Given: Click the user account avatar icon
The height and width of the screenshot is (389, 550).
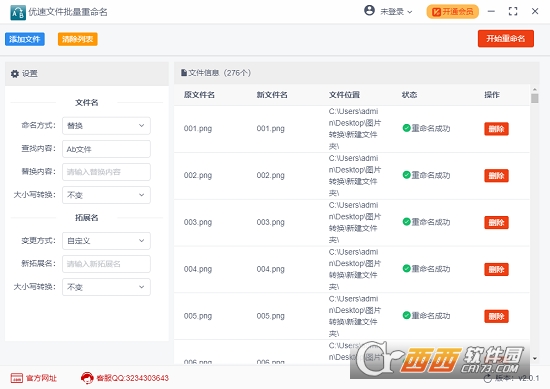Looking at the screenshot, I should tap(369, 11).
